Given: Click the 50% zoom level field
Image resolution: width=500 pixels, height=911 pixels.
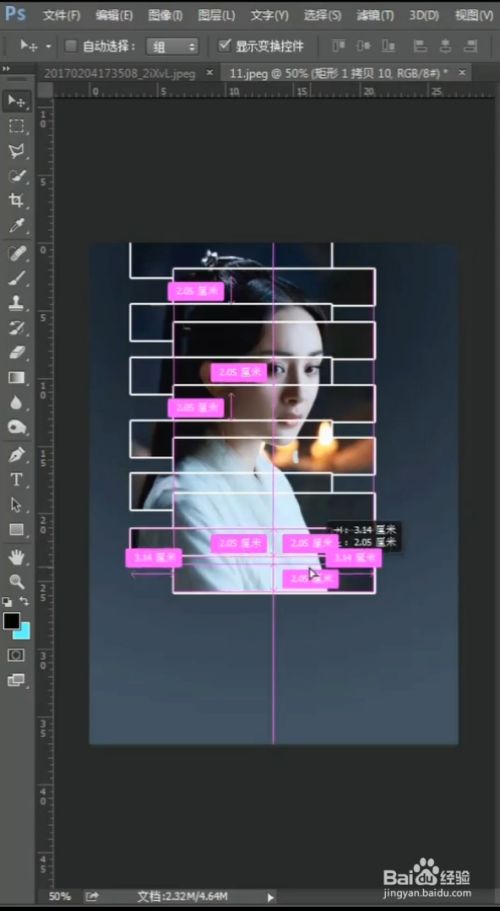Looking at the screenshot, I should [x=59, y=896].
